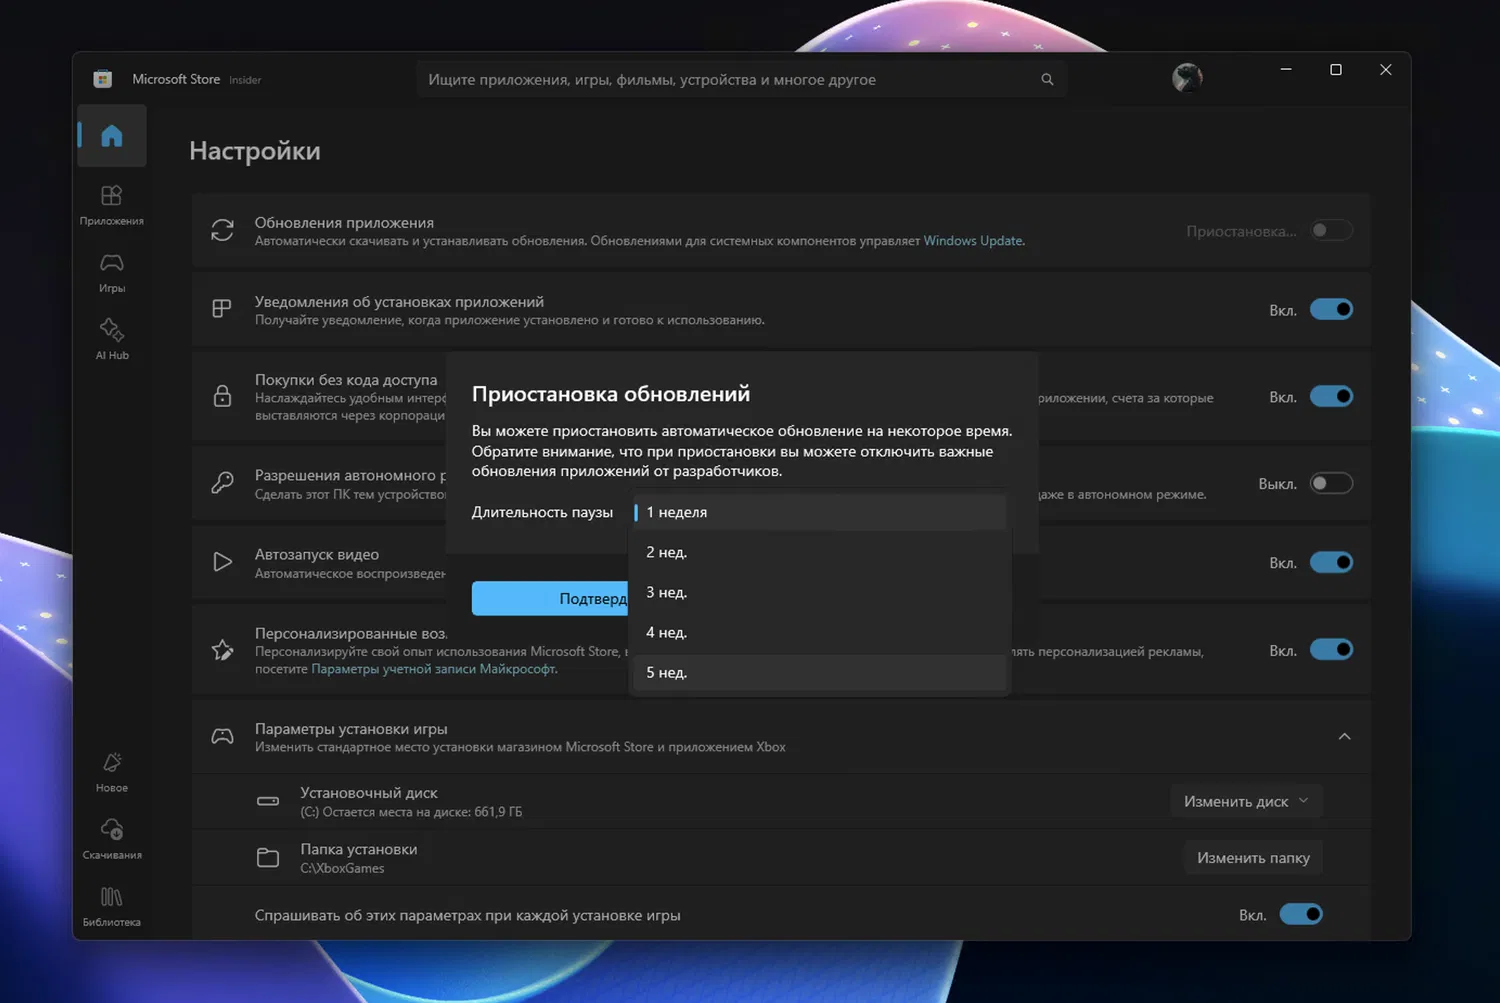
Task: Collapse Параметры установки игры section
Action: (1344, 737)
